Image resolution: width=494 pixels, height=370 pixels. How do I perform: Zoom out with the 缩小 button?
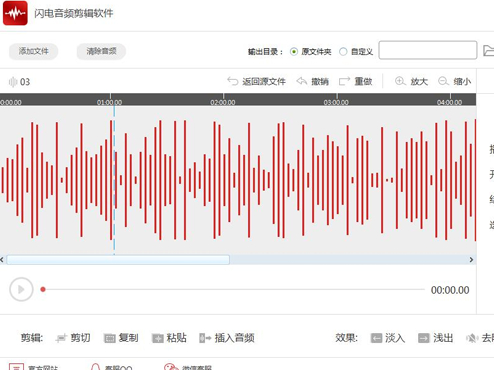coord(454,81)
